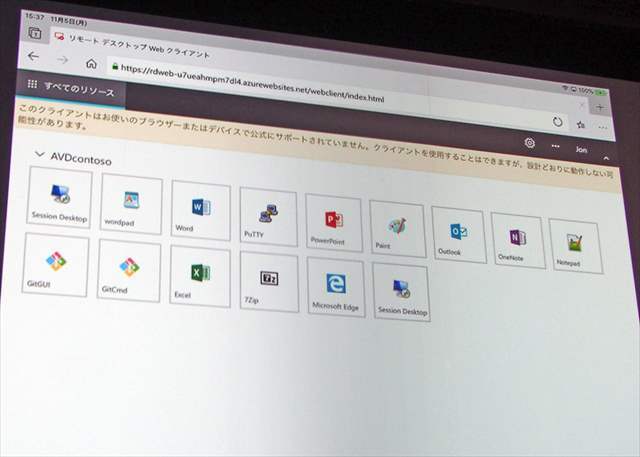This screenshot has height=457, width=640.
Task: Launch the wordpad app tile
Action: pyautogui.click(x=131, y=204)
